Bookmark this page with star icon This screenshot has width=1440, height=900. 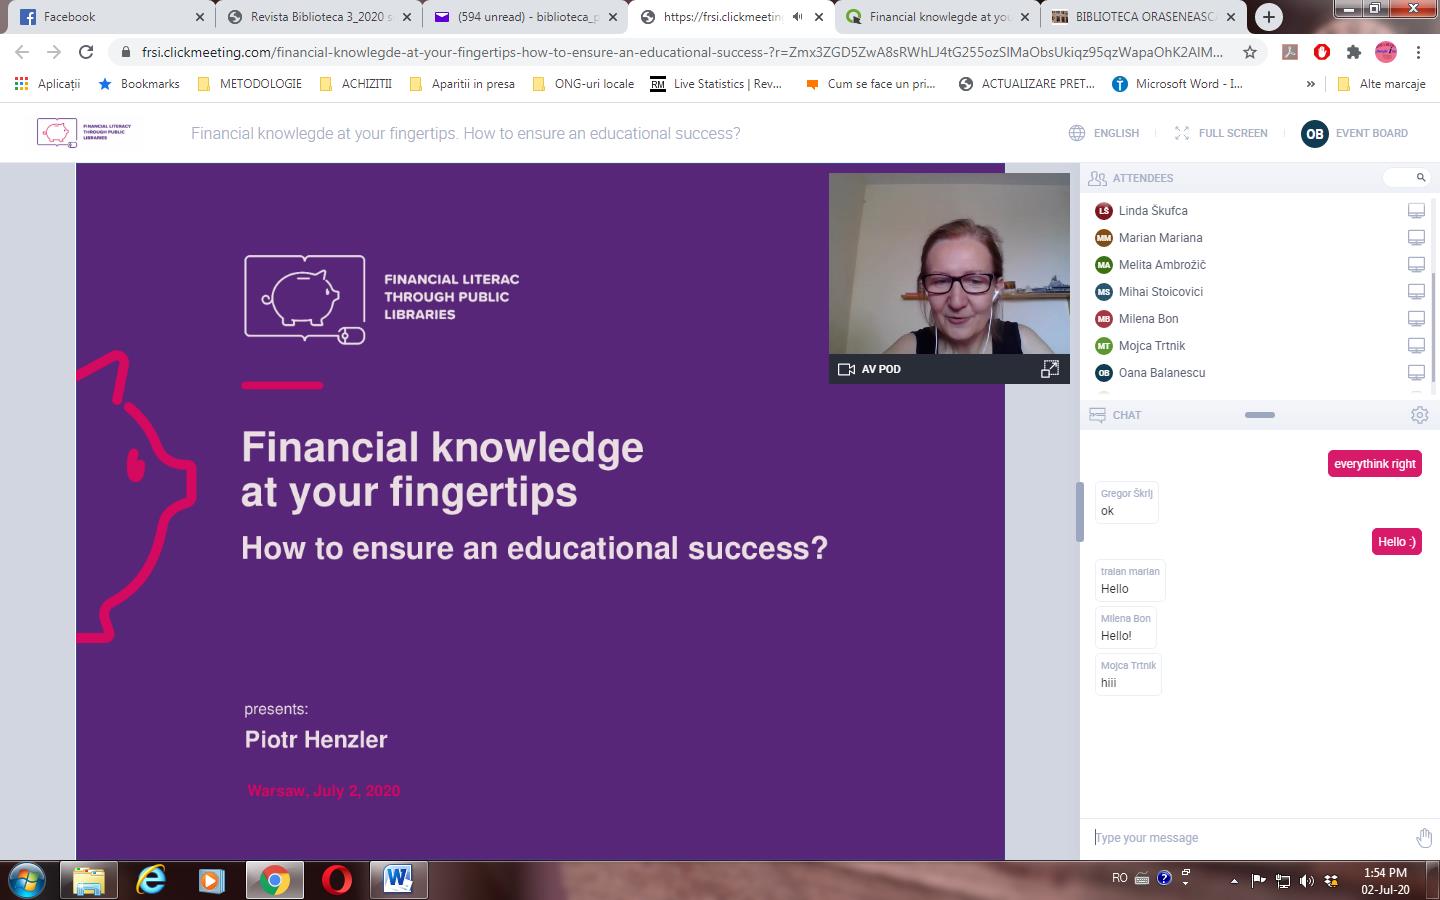1250,52
